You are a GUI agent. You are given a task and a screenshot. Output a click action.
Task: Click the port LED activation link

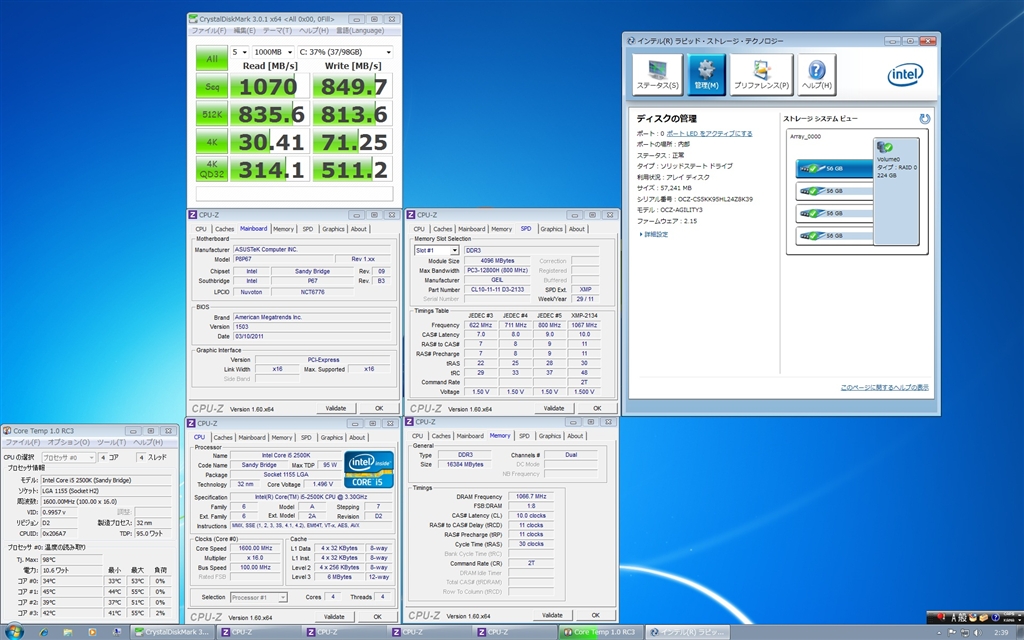point(709,133)
